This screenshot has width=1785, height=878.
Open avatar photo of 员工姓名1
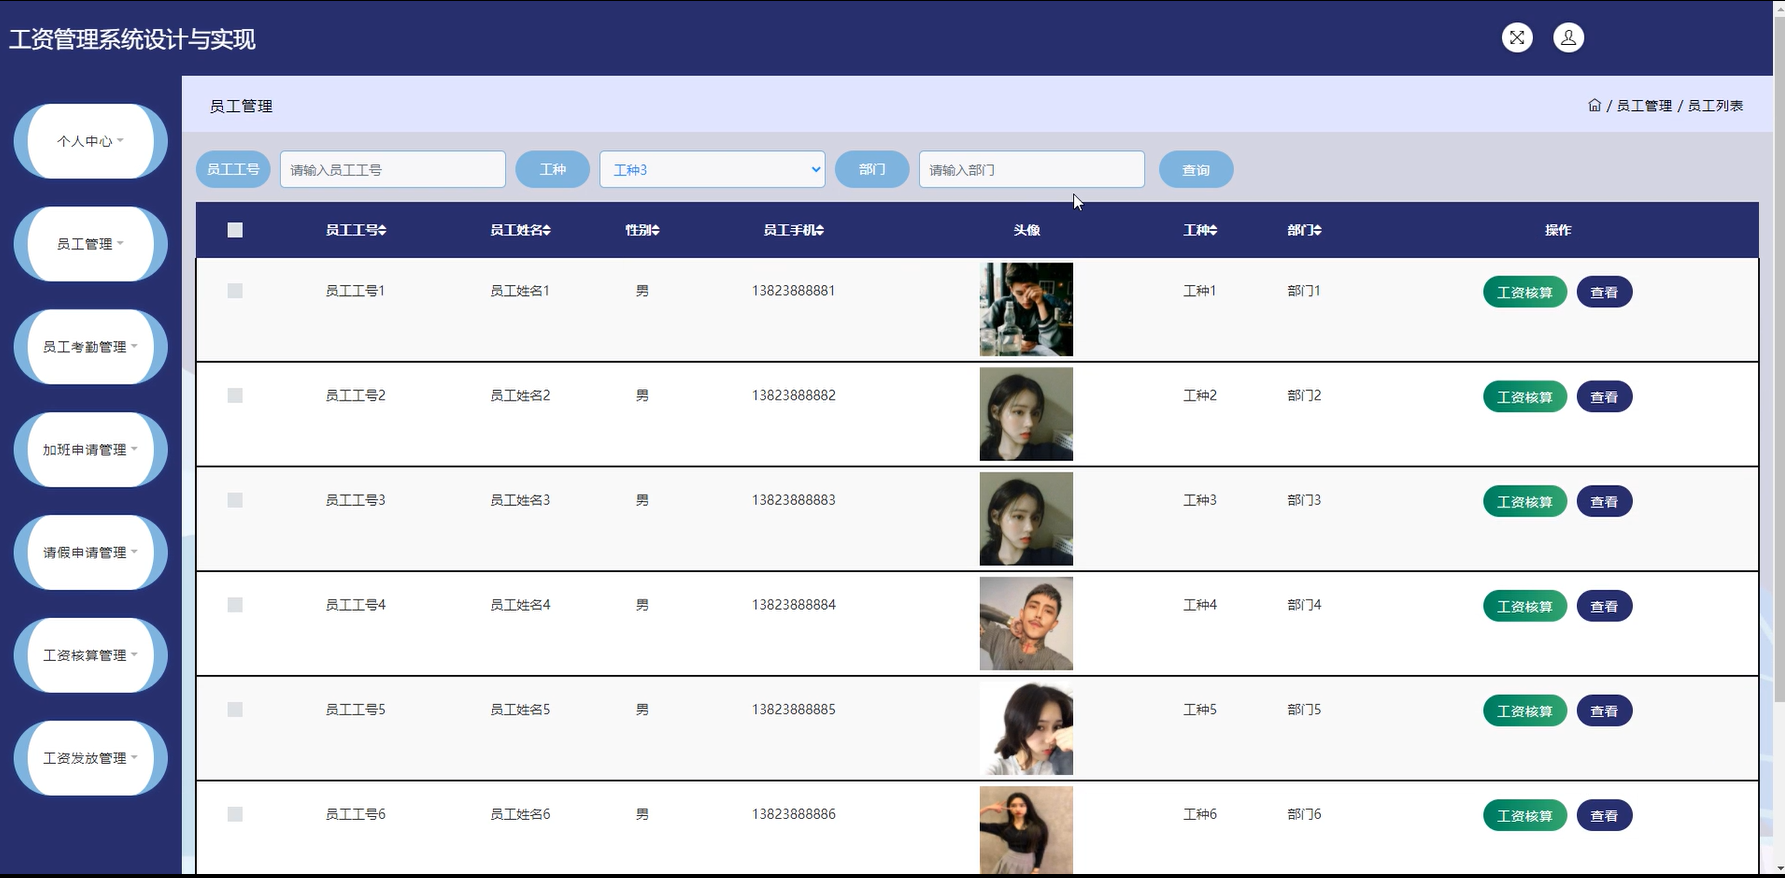(x=1026, y=309)
